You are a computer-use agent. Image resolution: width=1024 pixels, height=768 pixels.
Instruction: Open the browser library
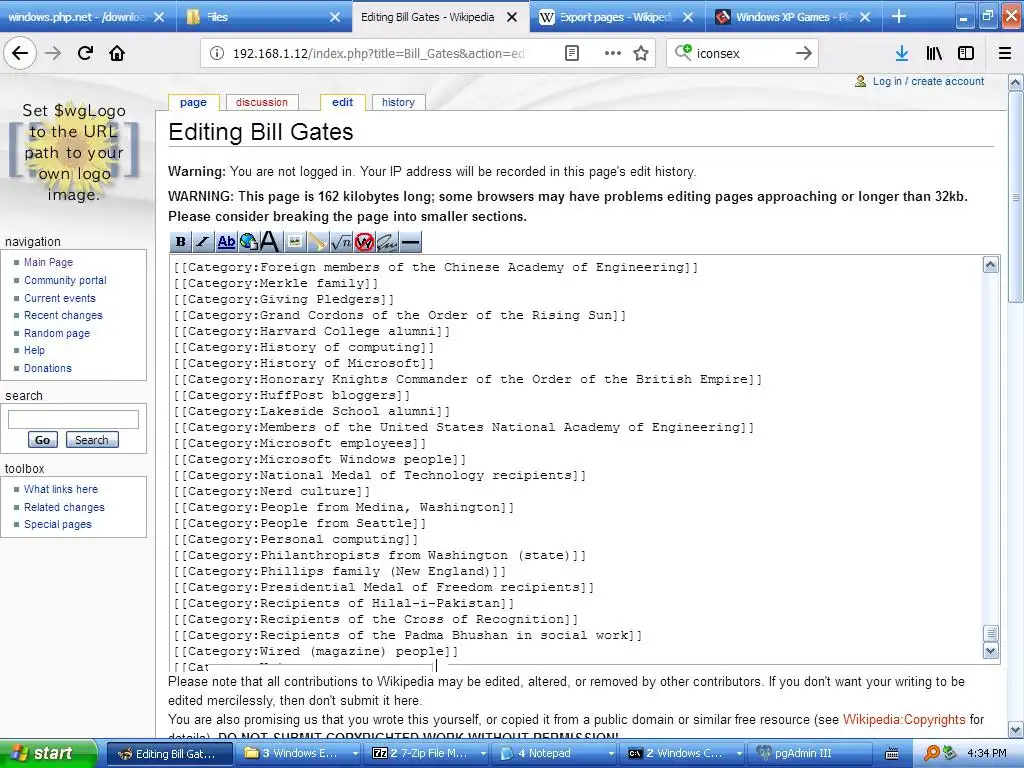934,53
